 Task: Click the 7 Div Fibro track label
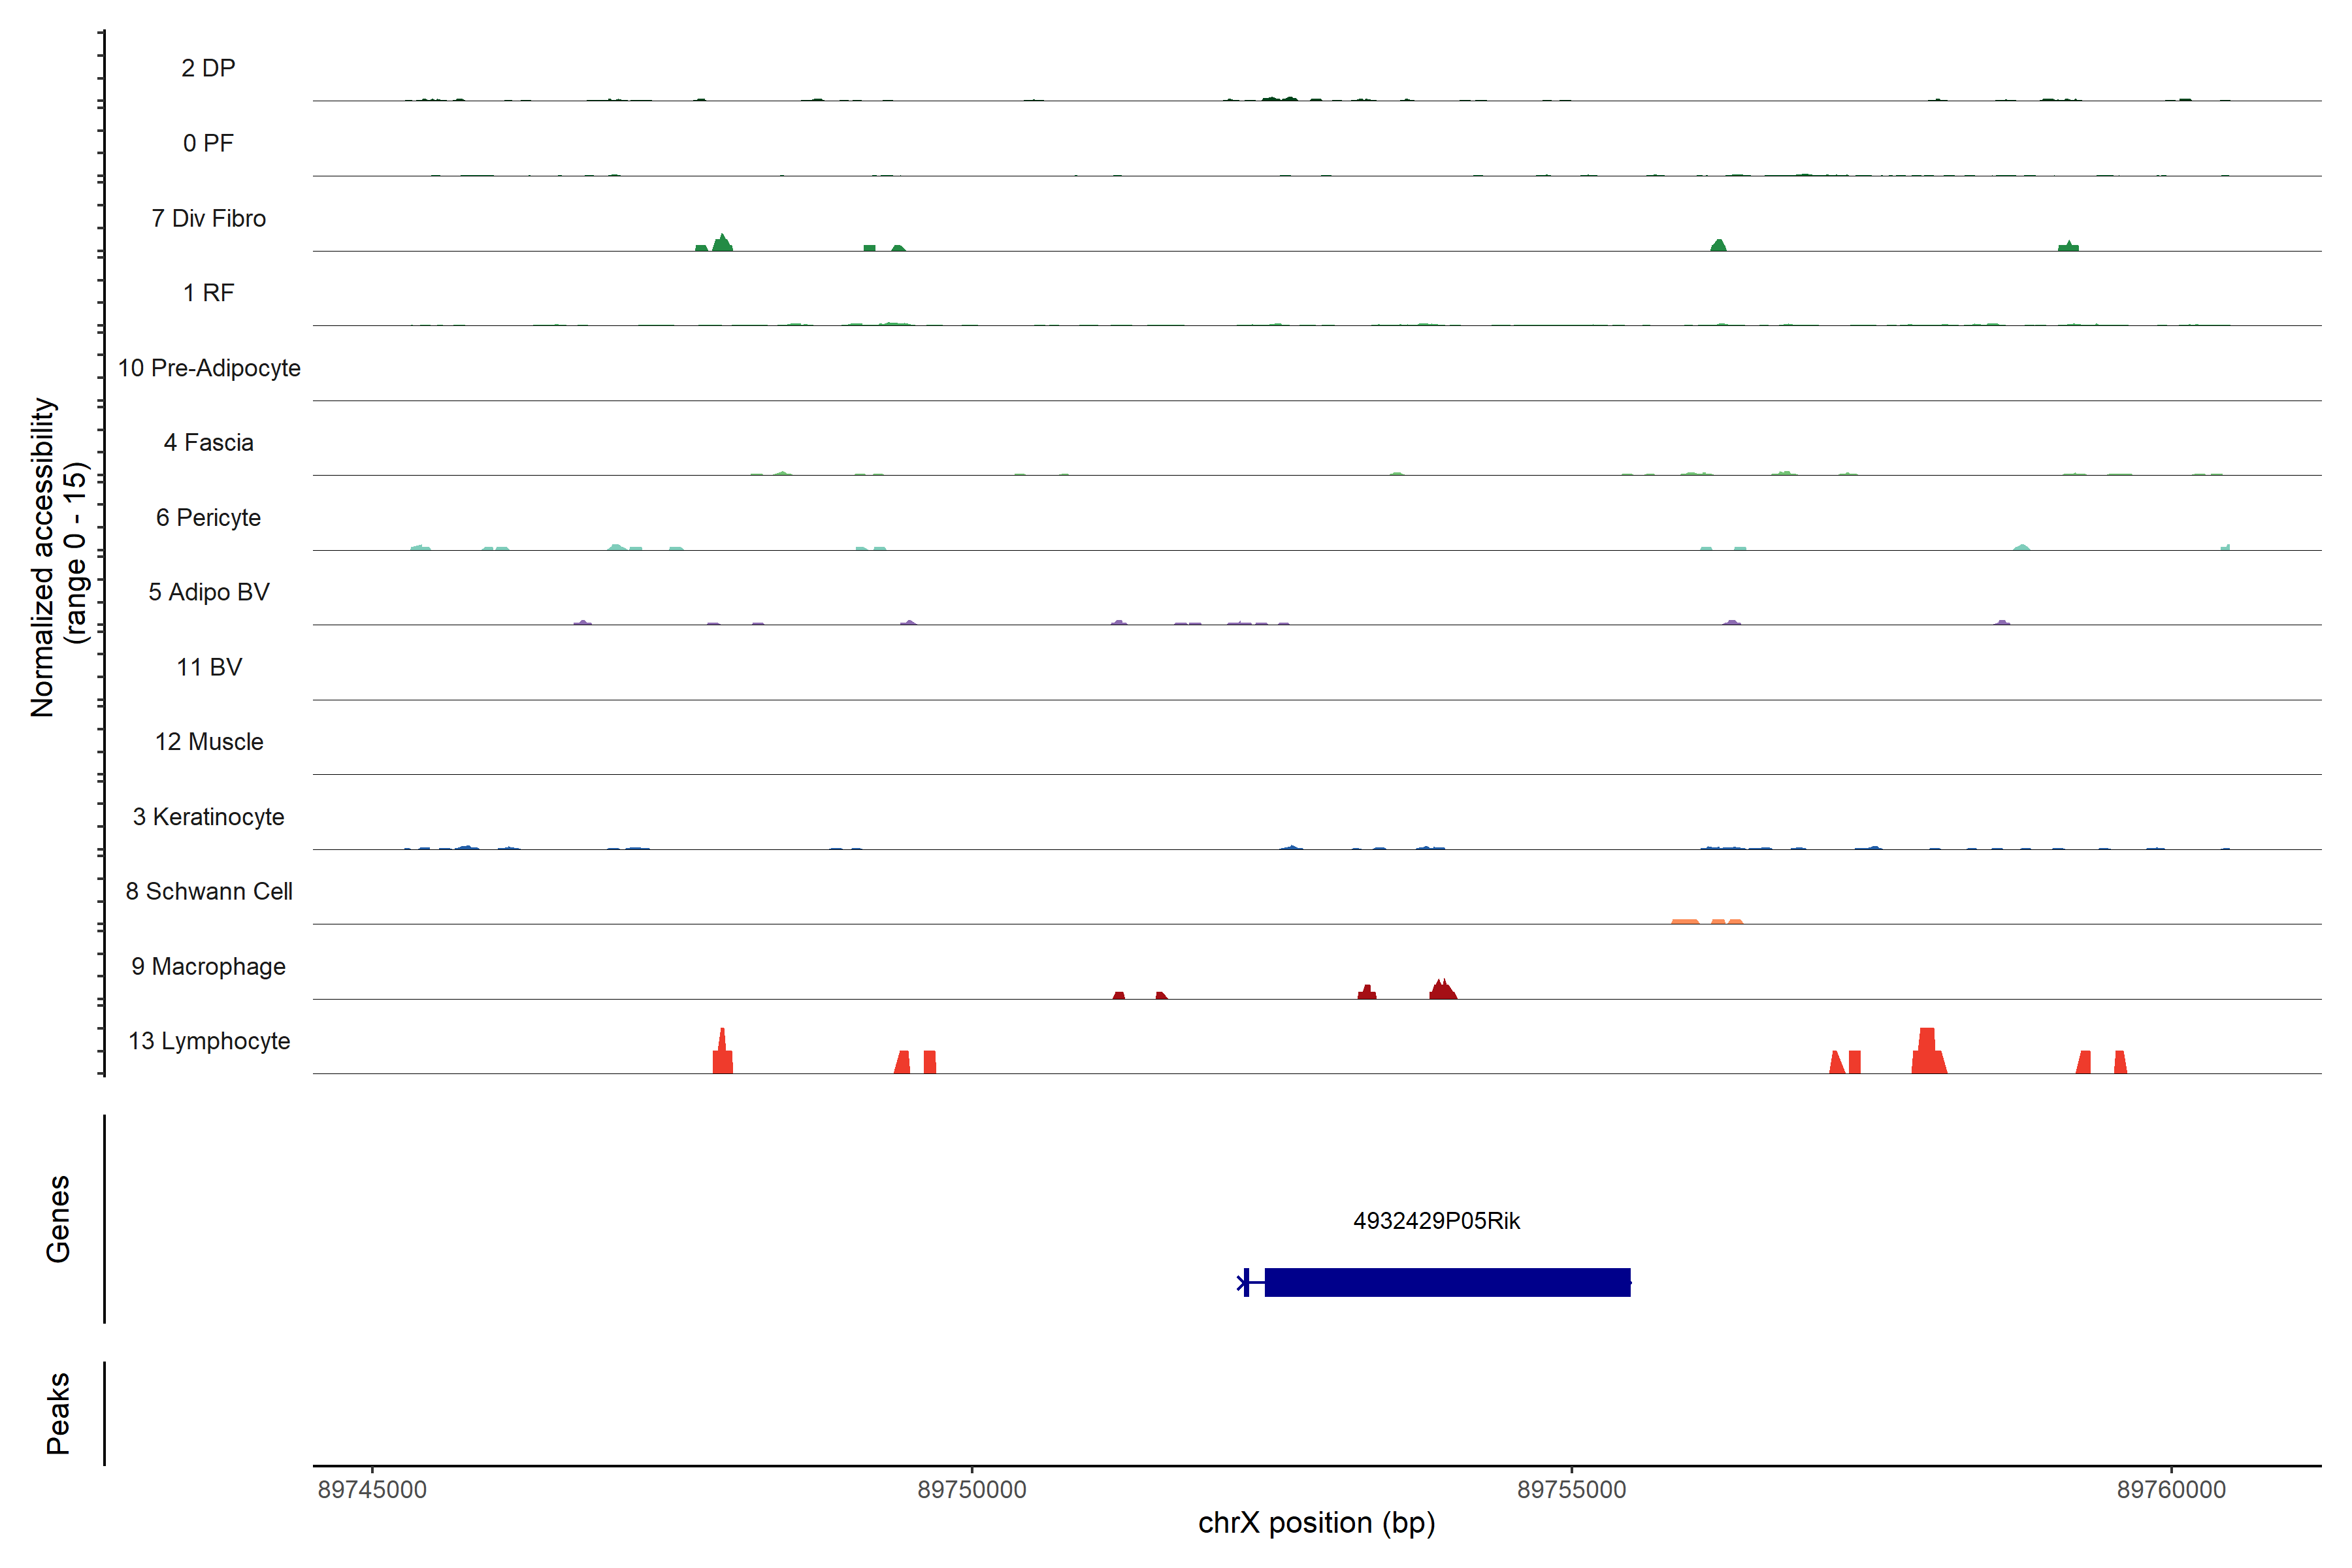click(x=209, y=218)
